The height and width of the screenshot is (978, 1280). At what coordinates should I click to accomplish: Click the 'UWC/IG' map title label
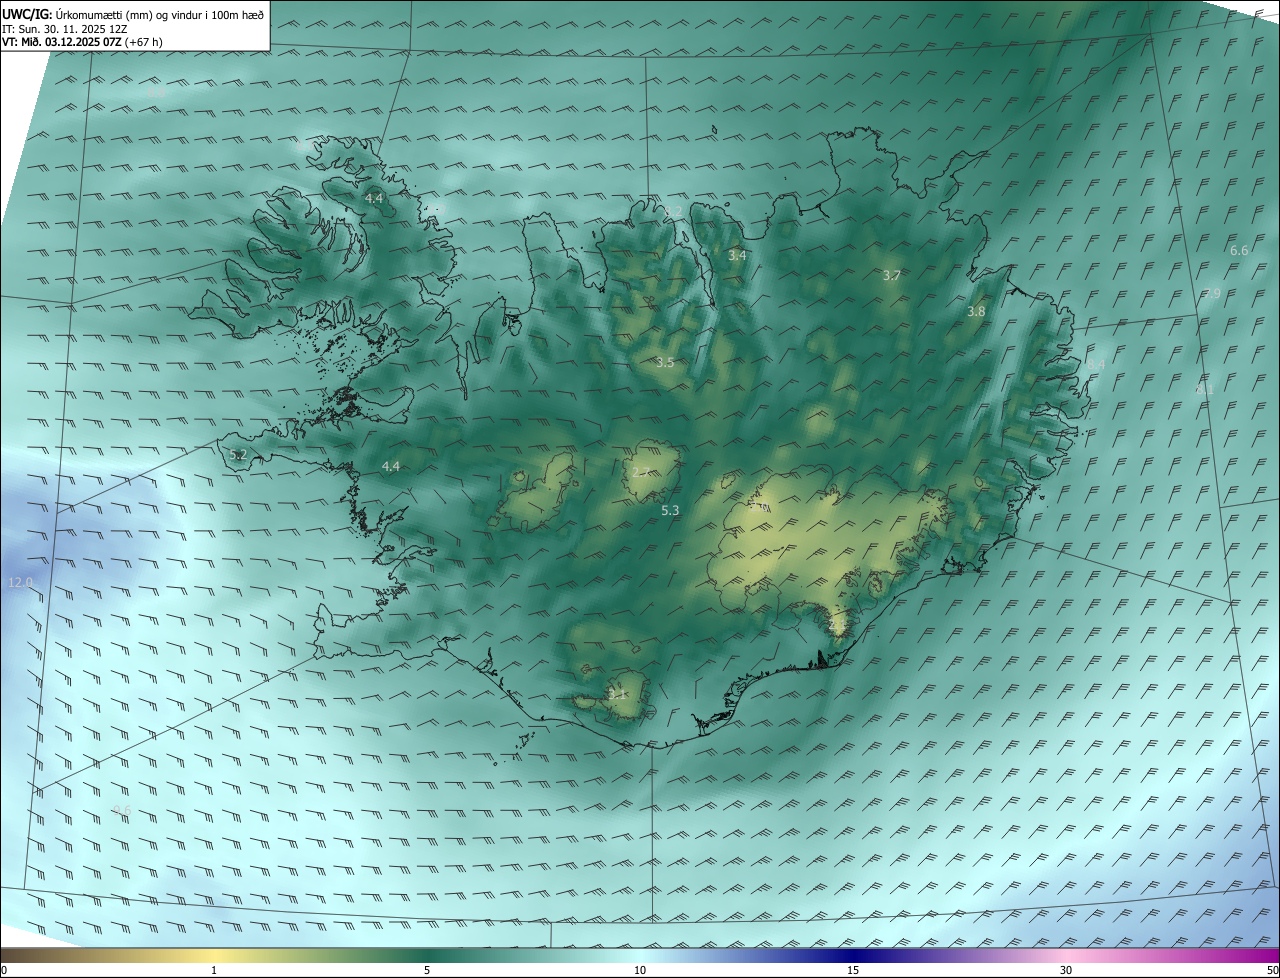pos(27,14)
